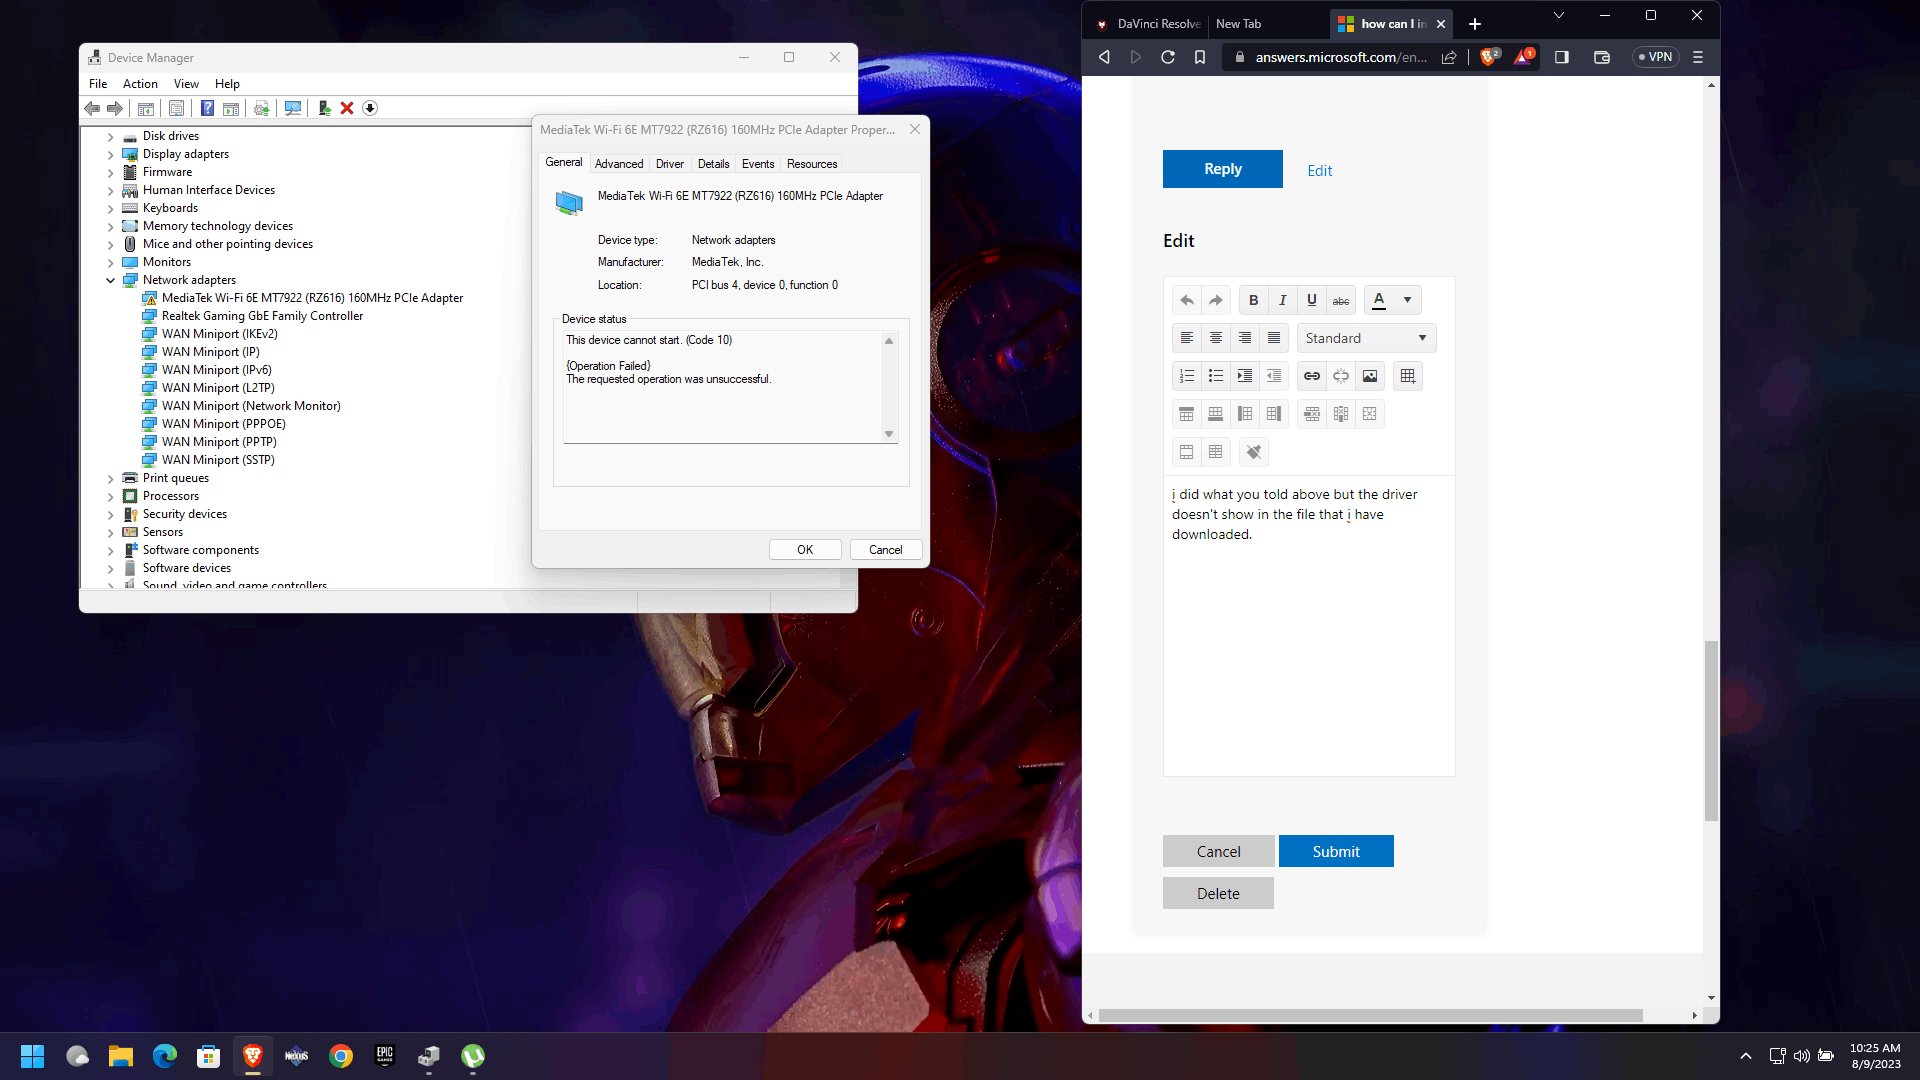Click the numbered list icon
1920x1080 pixels.
tap(1186, 376)
